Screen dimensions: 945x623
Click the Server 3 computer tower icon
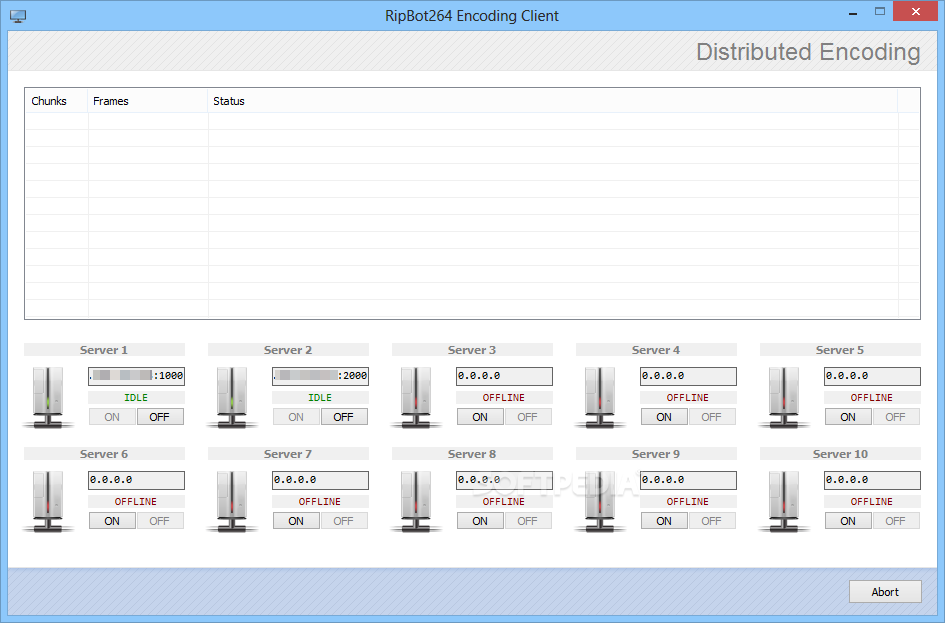pos(416,398)
